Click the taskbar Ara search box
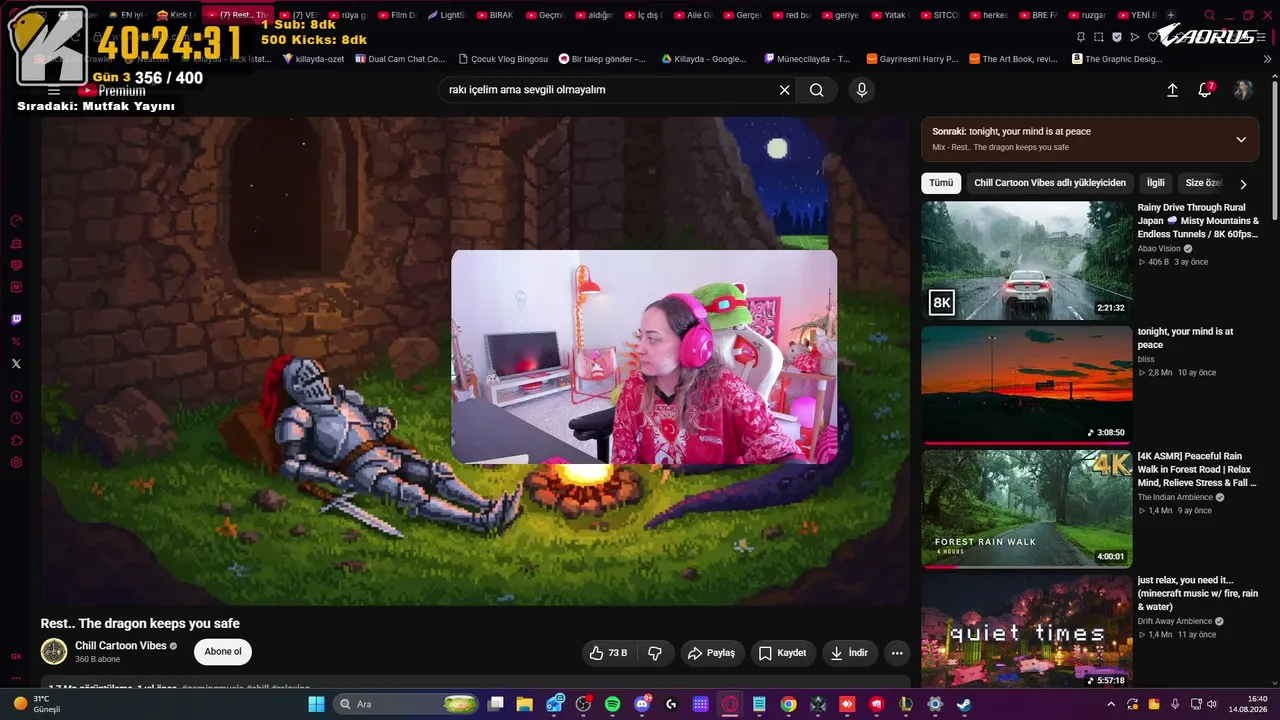The image size is (1280, 720). click(407, 704)
